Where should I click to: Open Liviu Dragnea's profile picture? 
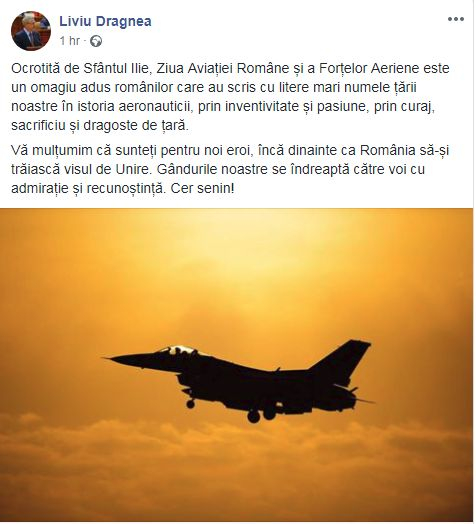tap(31, 31)
